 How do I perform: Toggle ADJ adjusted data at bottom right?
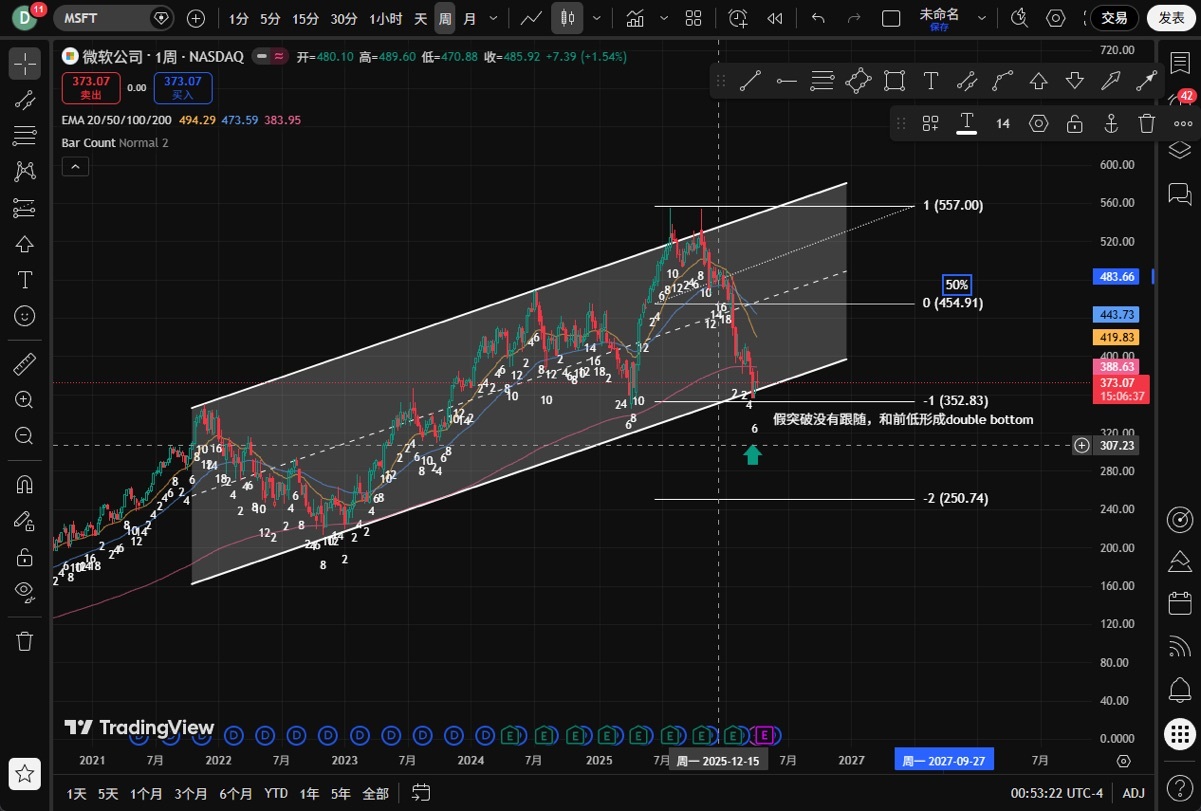point(1133,793)
